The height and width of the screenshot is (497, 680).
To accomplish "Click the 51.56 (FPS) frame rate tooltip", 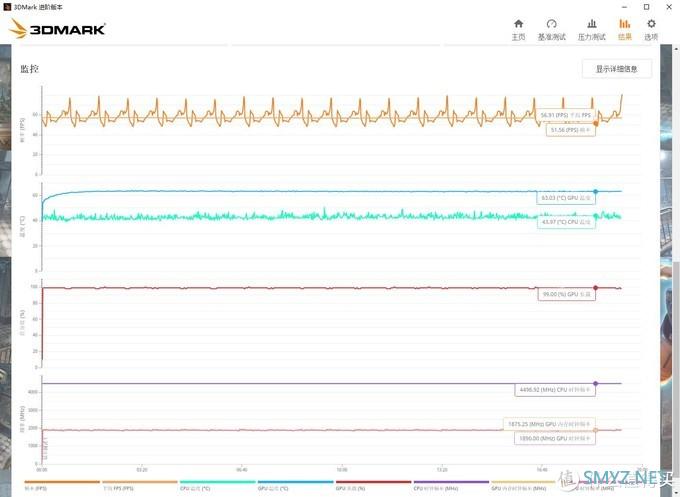I will click(x=571, y=130).
